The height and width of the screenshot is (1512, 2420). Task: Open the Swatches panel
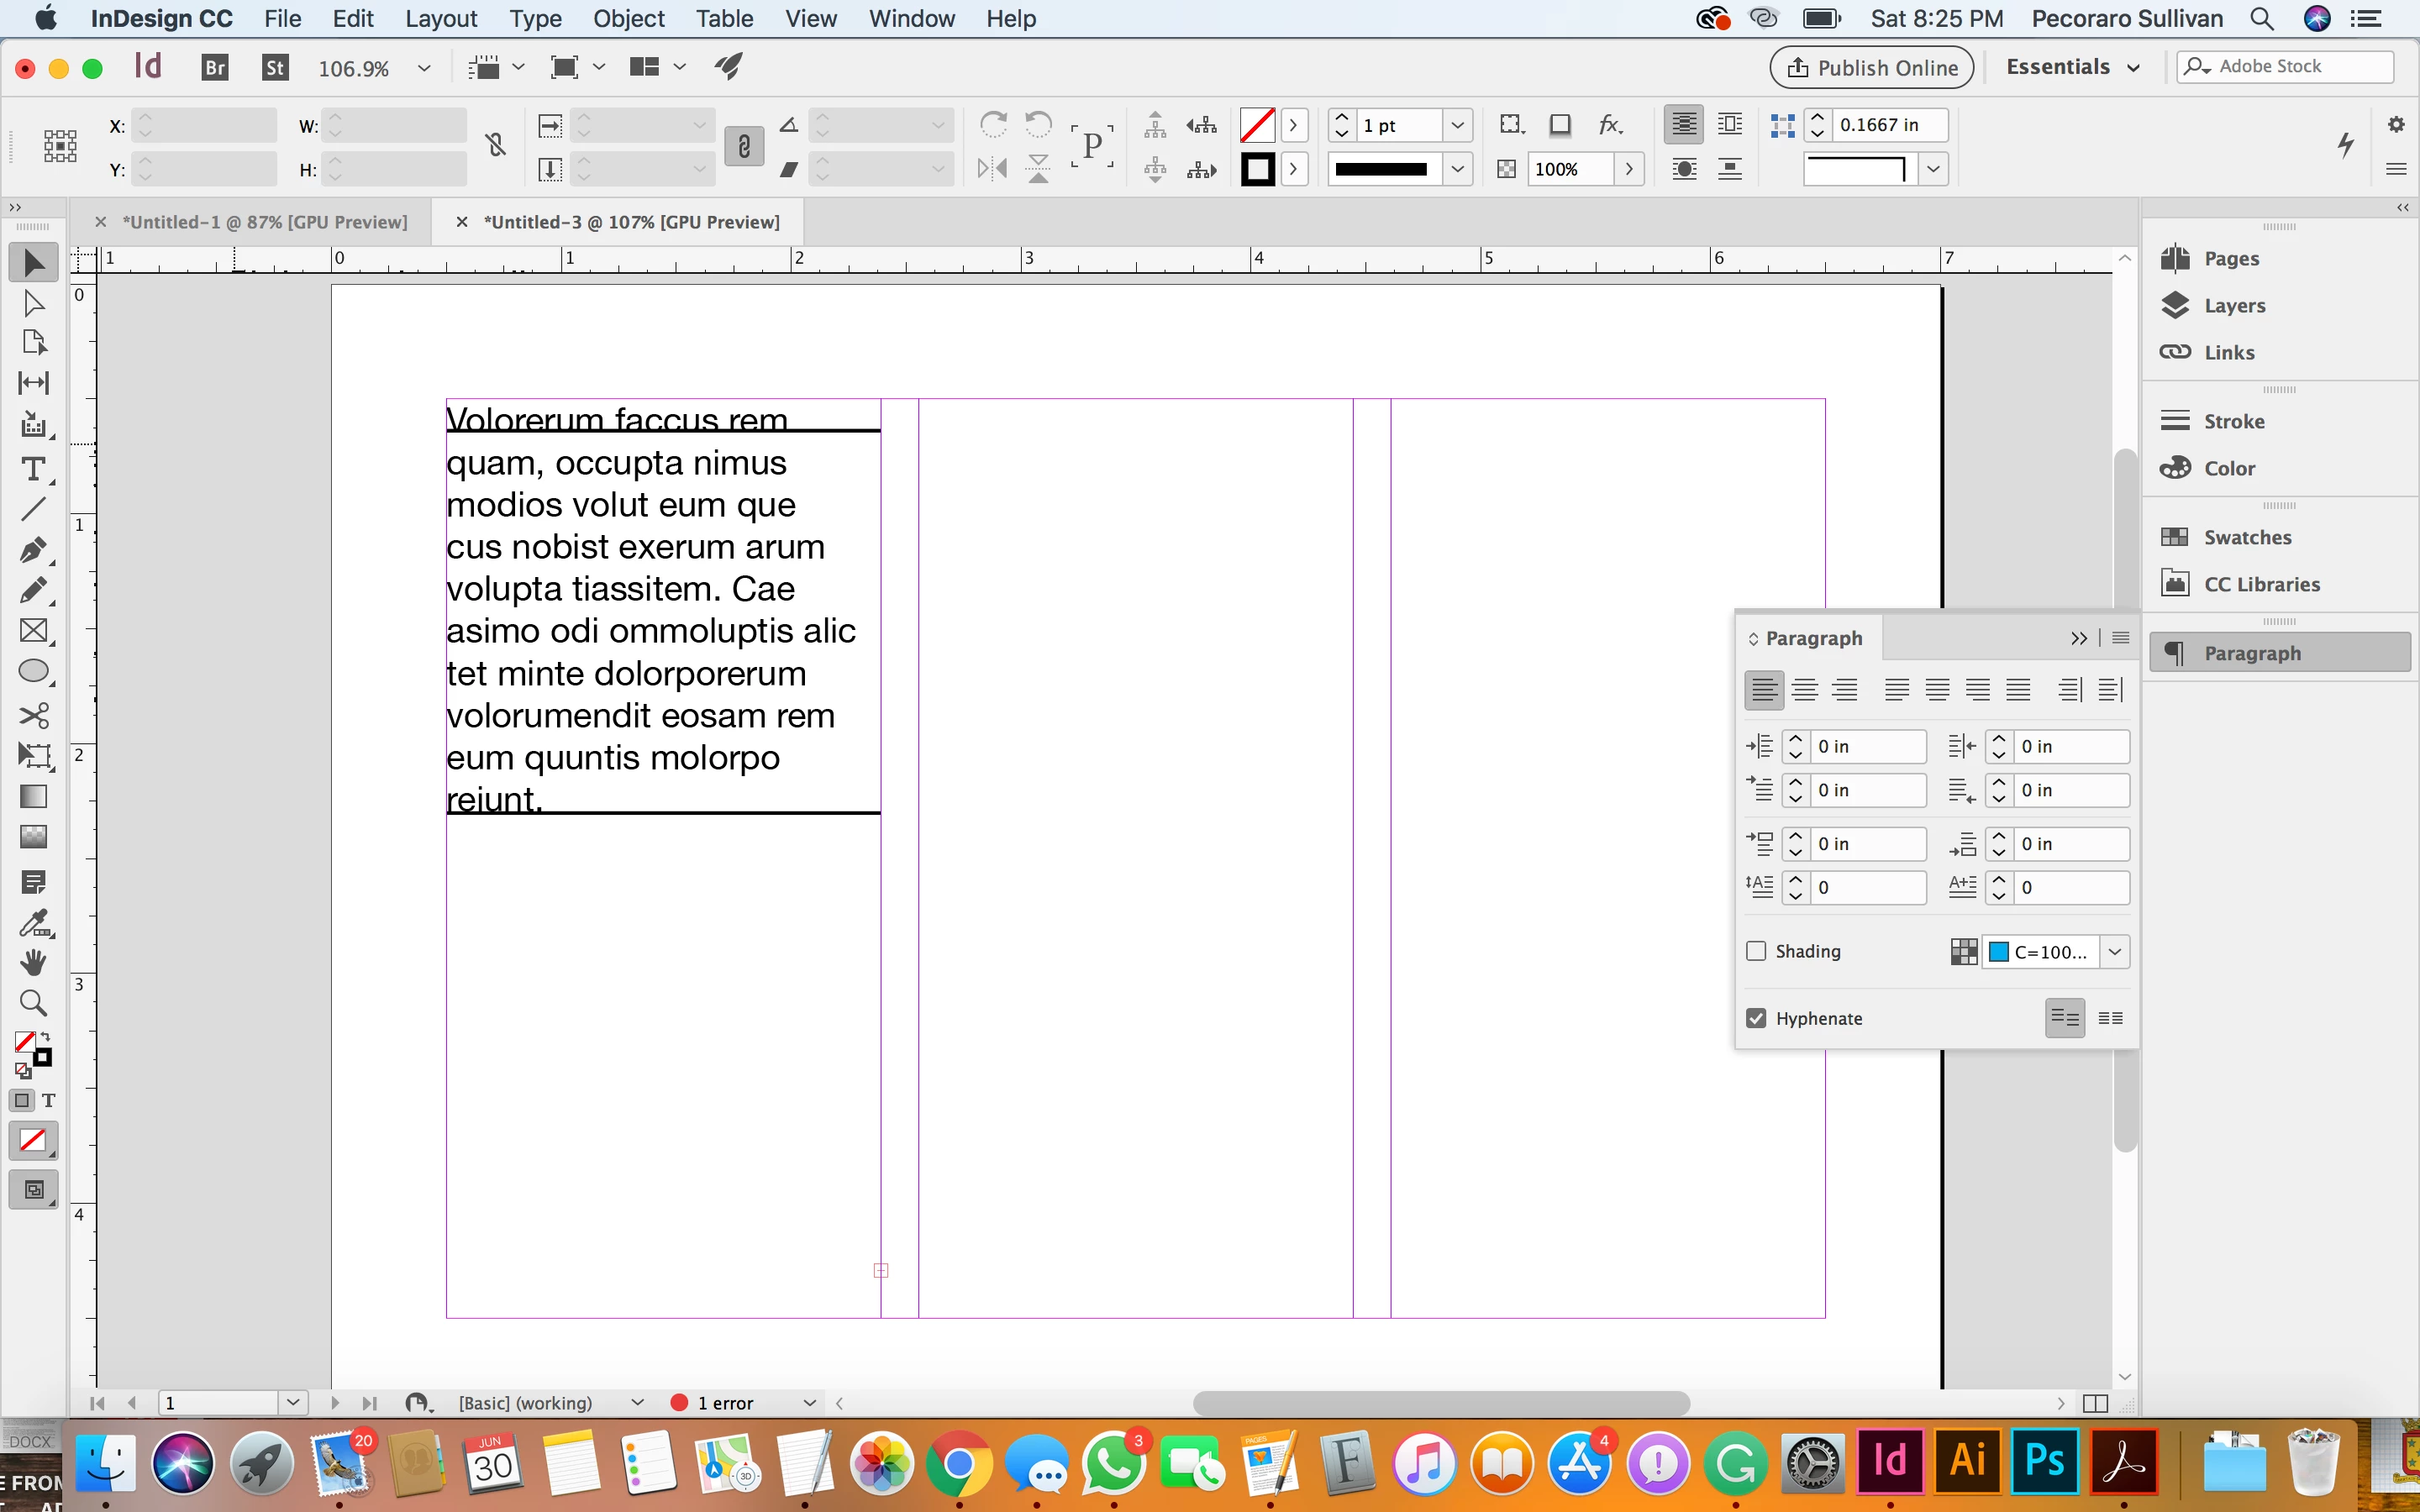click(x=2246, y=537)
